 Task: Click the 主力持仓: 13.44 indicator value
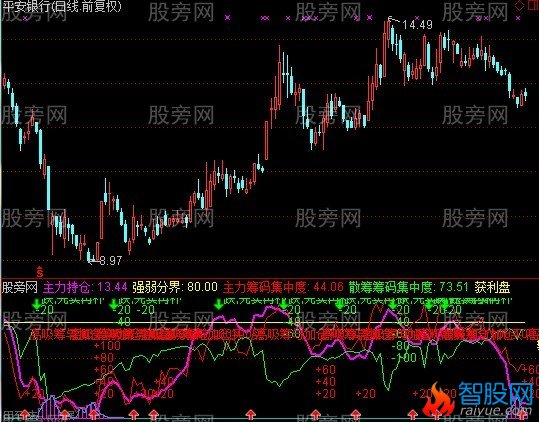pyautogui.click(x=85, y=287)
